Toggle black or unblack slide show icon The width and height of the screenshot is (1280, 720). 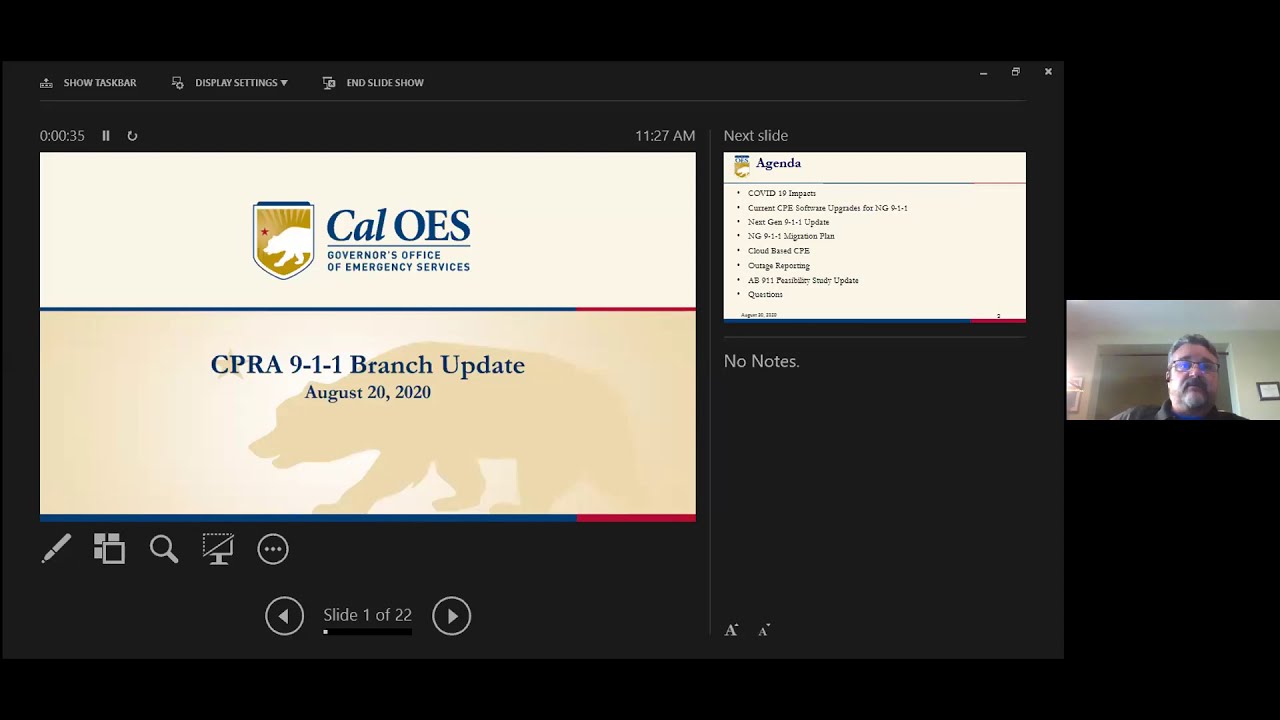click(218, 548)
